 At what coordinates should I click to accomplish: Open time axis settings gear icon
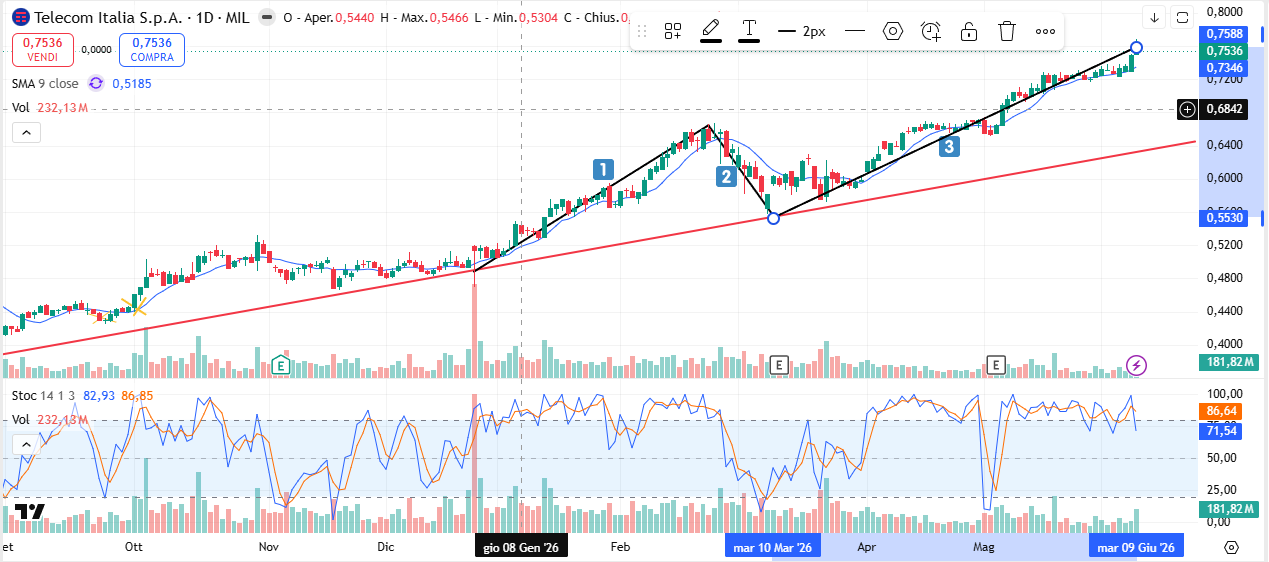click(x=1232, y=547)
